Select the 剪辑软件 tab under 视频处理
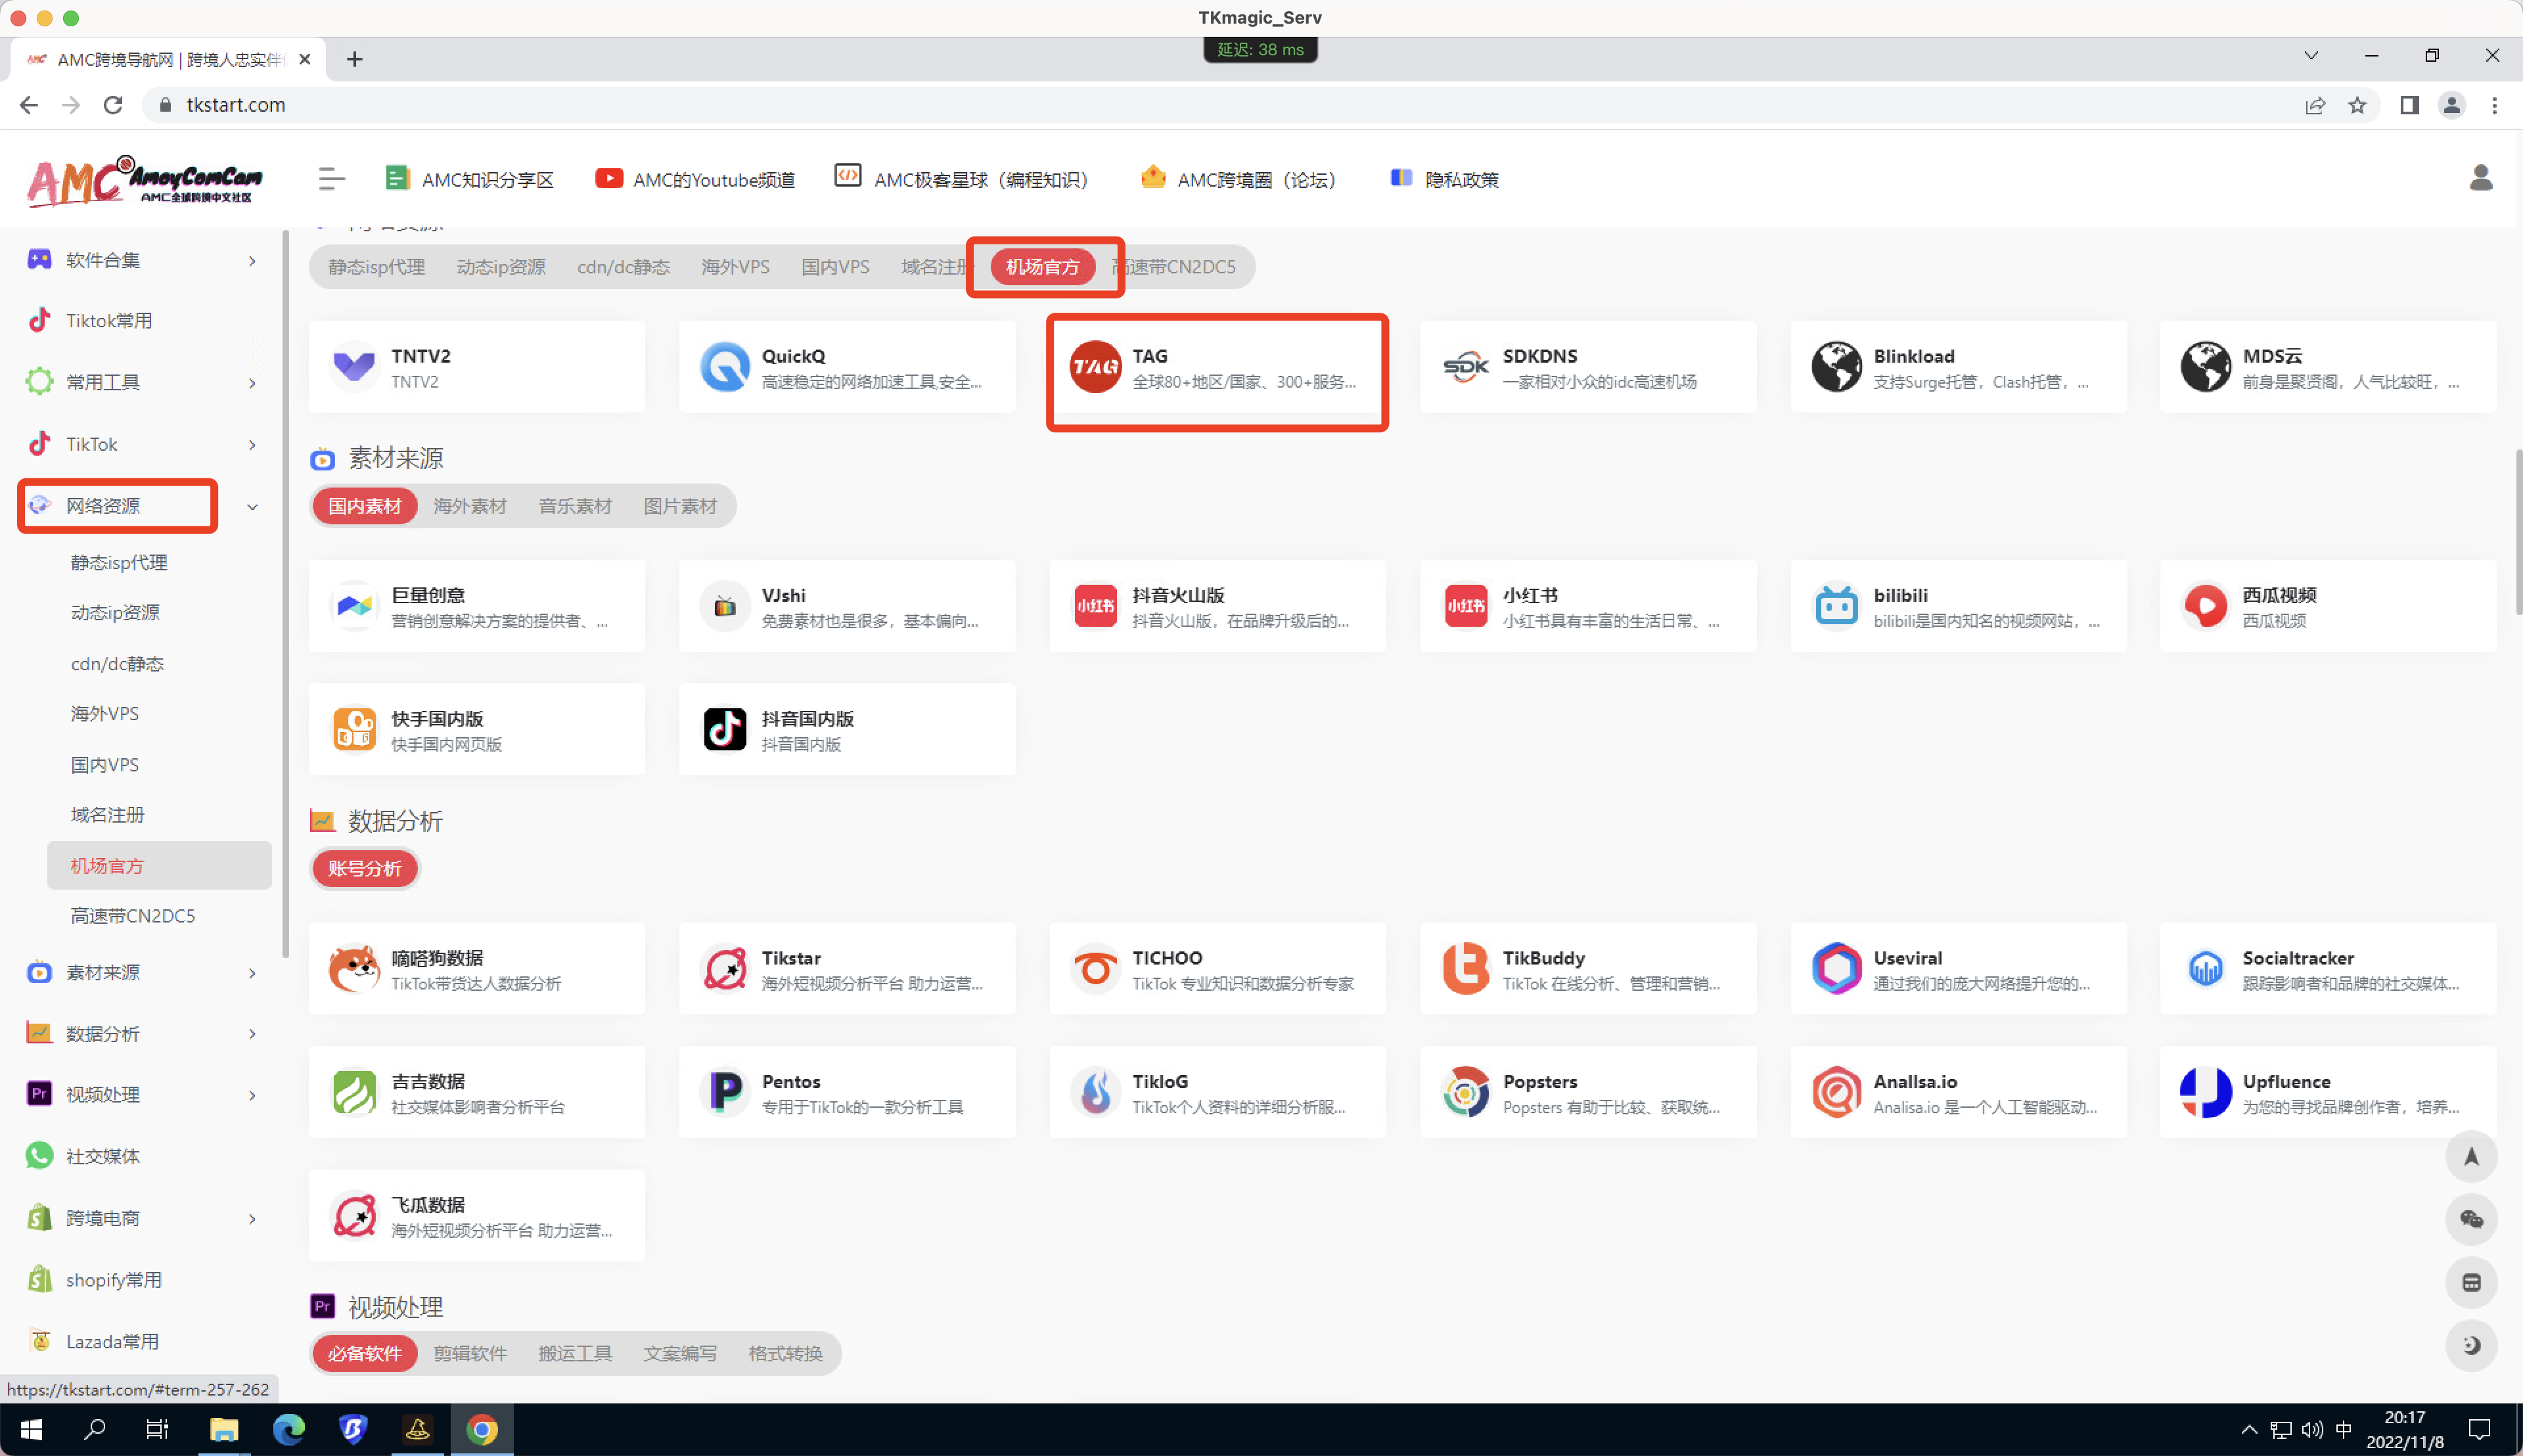This screenshot has width=2523, height=1456. point(469,1353)
